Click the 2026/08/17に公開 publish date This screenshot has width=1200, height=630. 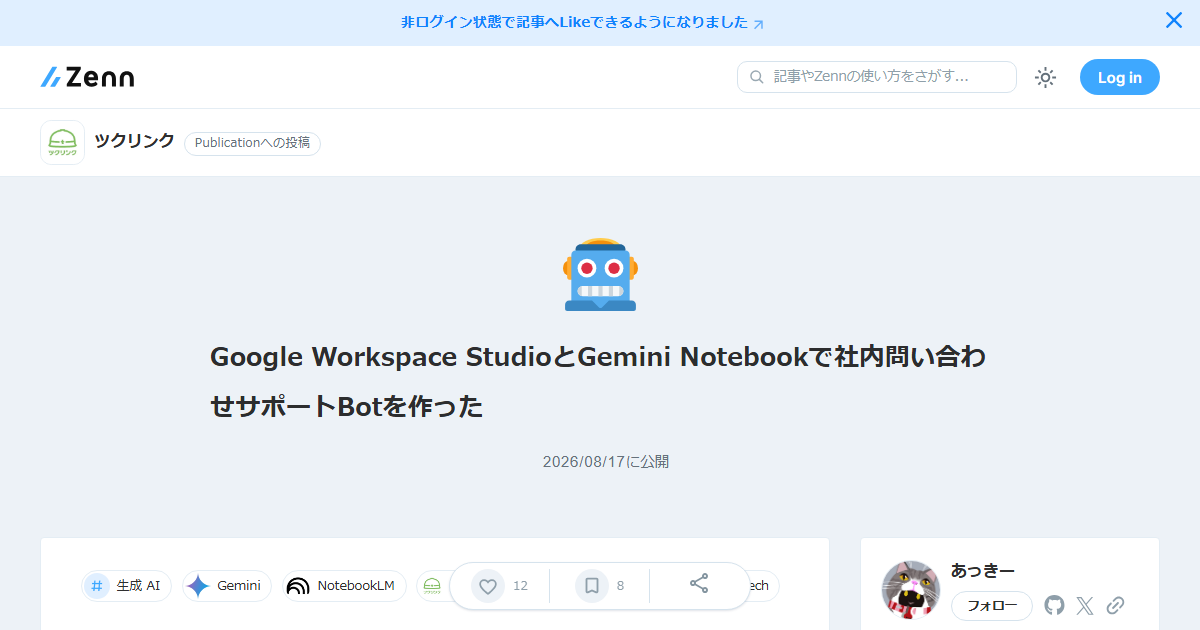coord(606,462)
